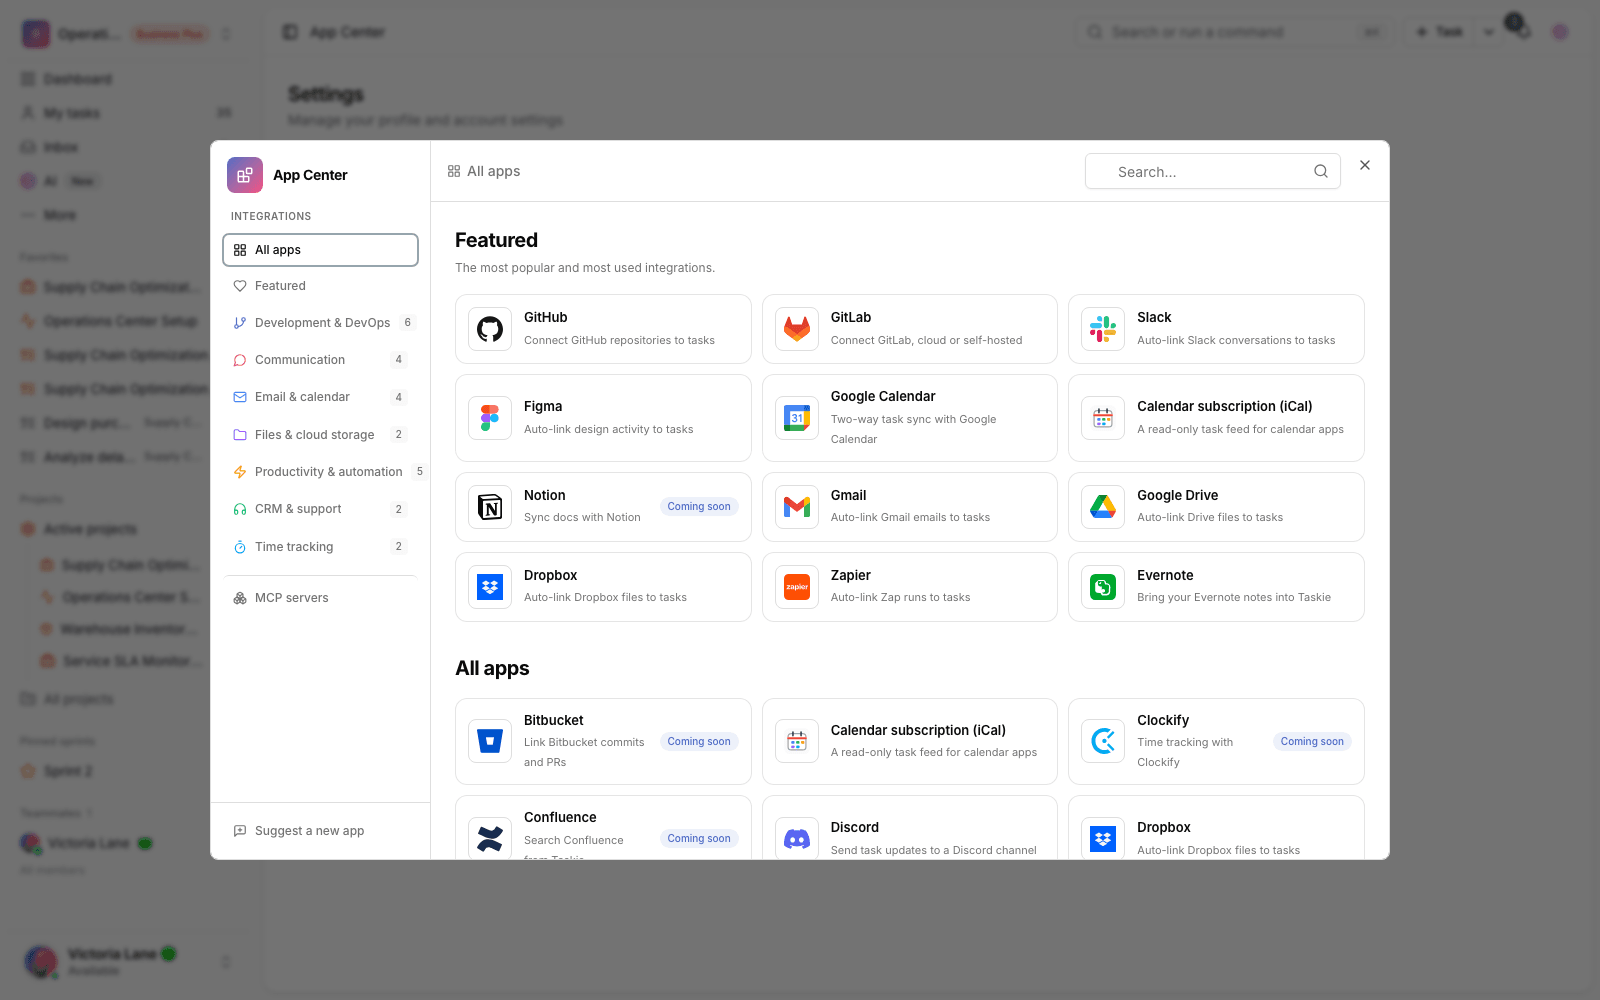Click Suggest a new app
The height and width of the screenshot is (1000, 1600).
coord(320,831)
